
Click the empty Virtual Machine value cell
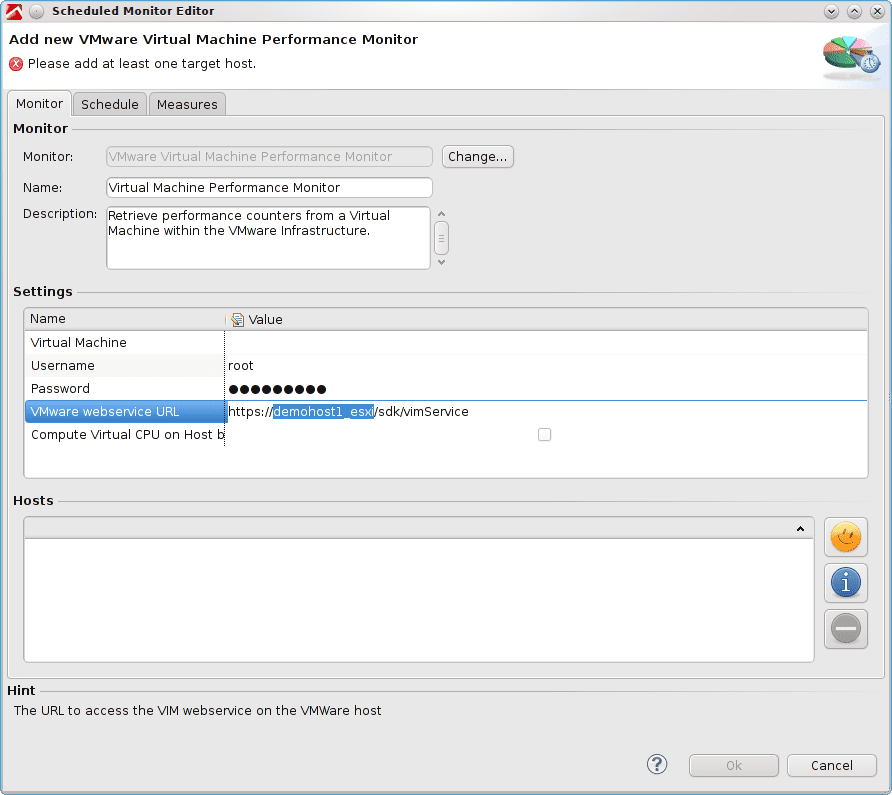coord(546,343)
